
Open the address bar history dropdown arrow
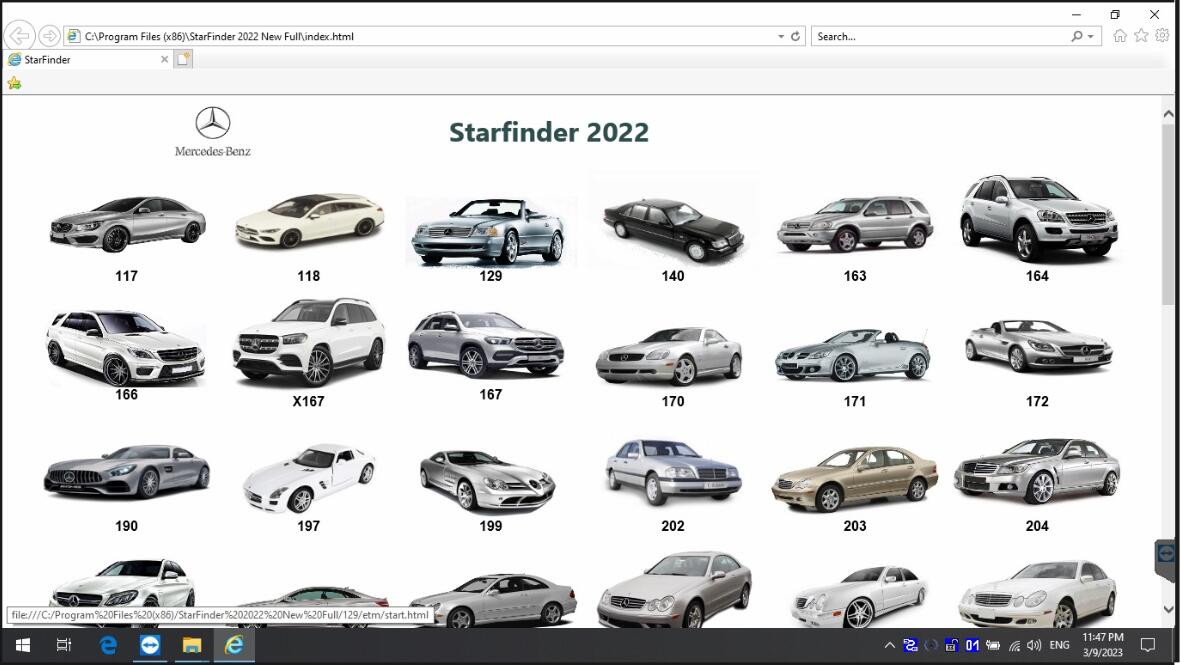[781, 36]
